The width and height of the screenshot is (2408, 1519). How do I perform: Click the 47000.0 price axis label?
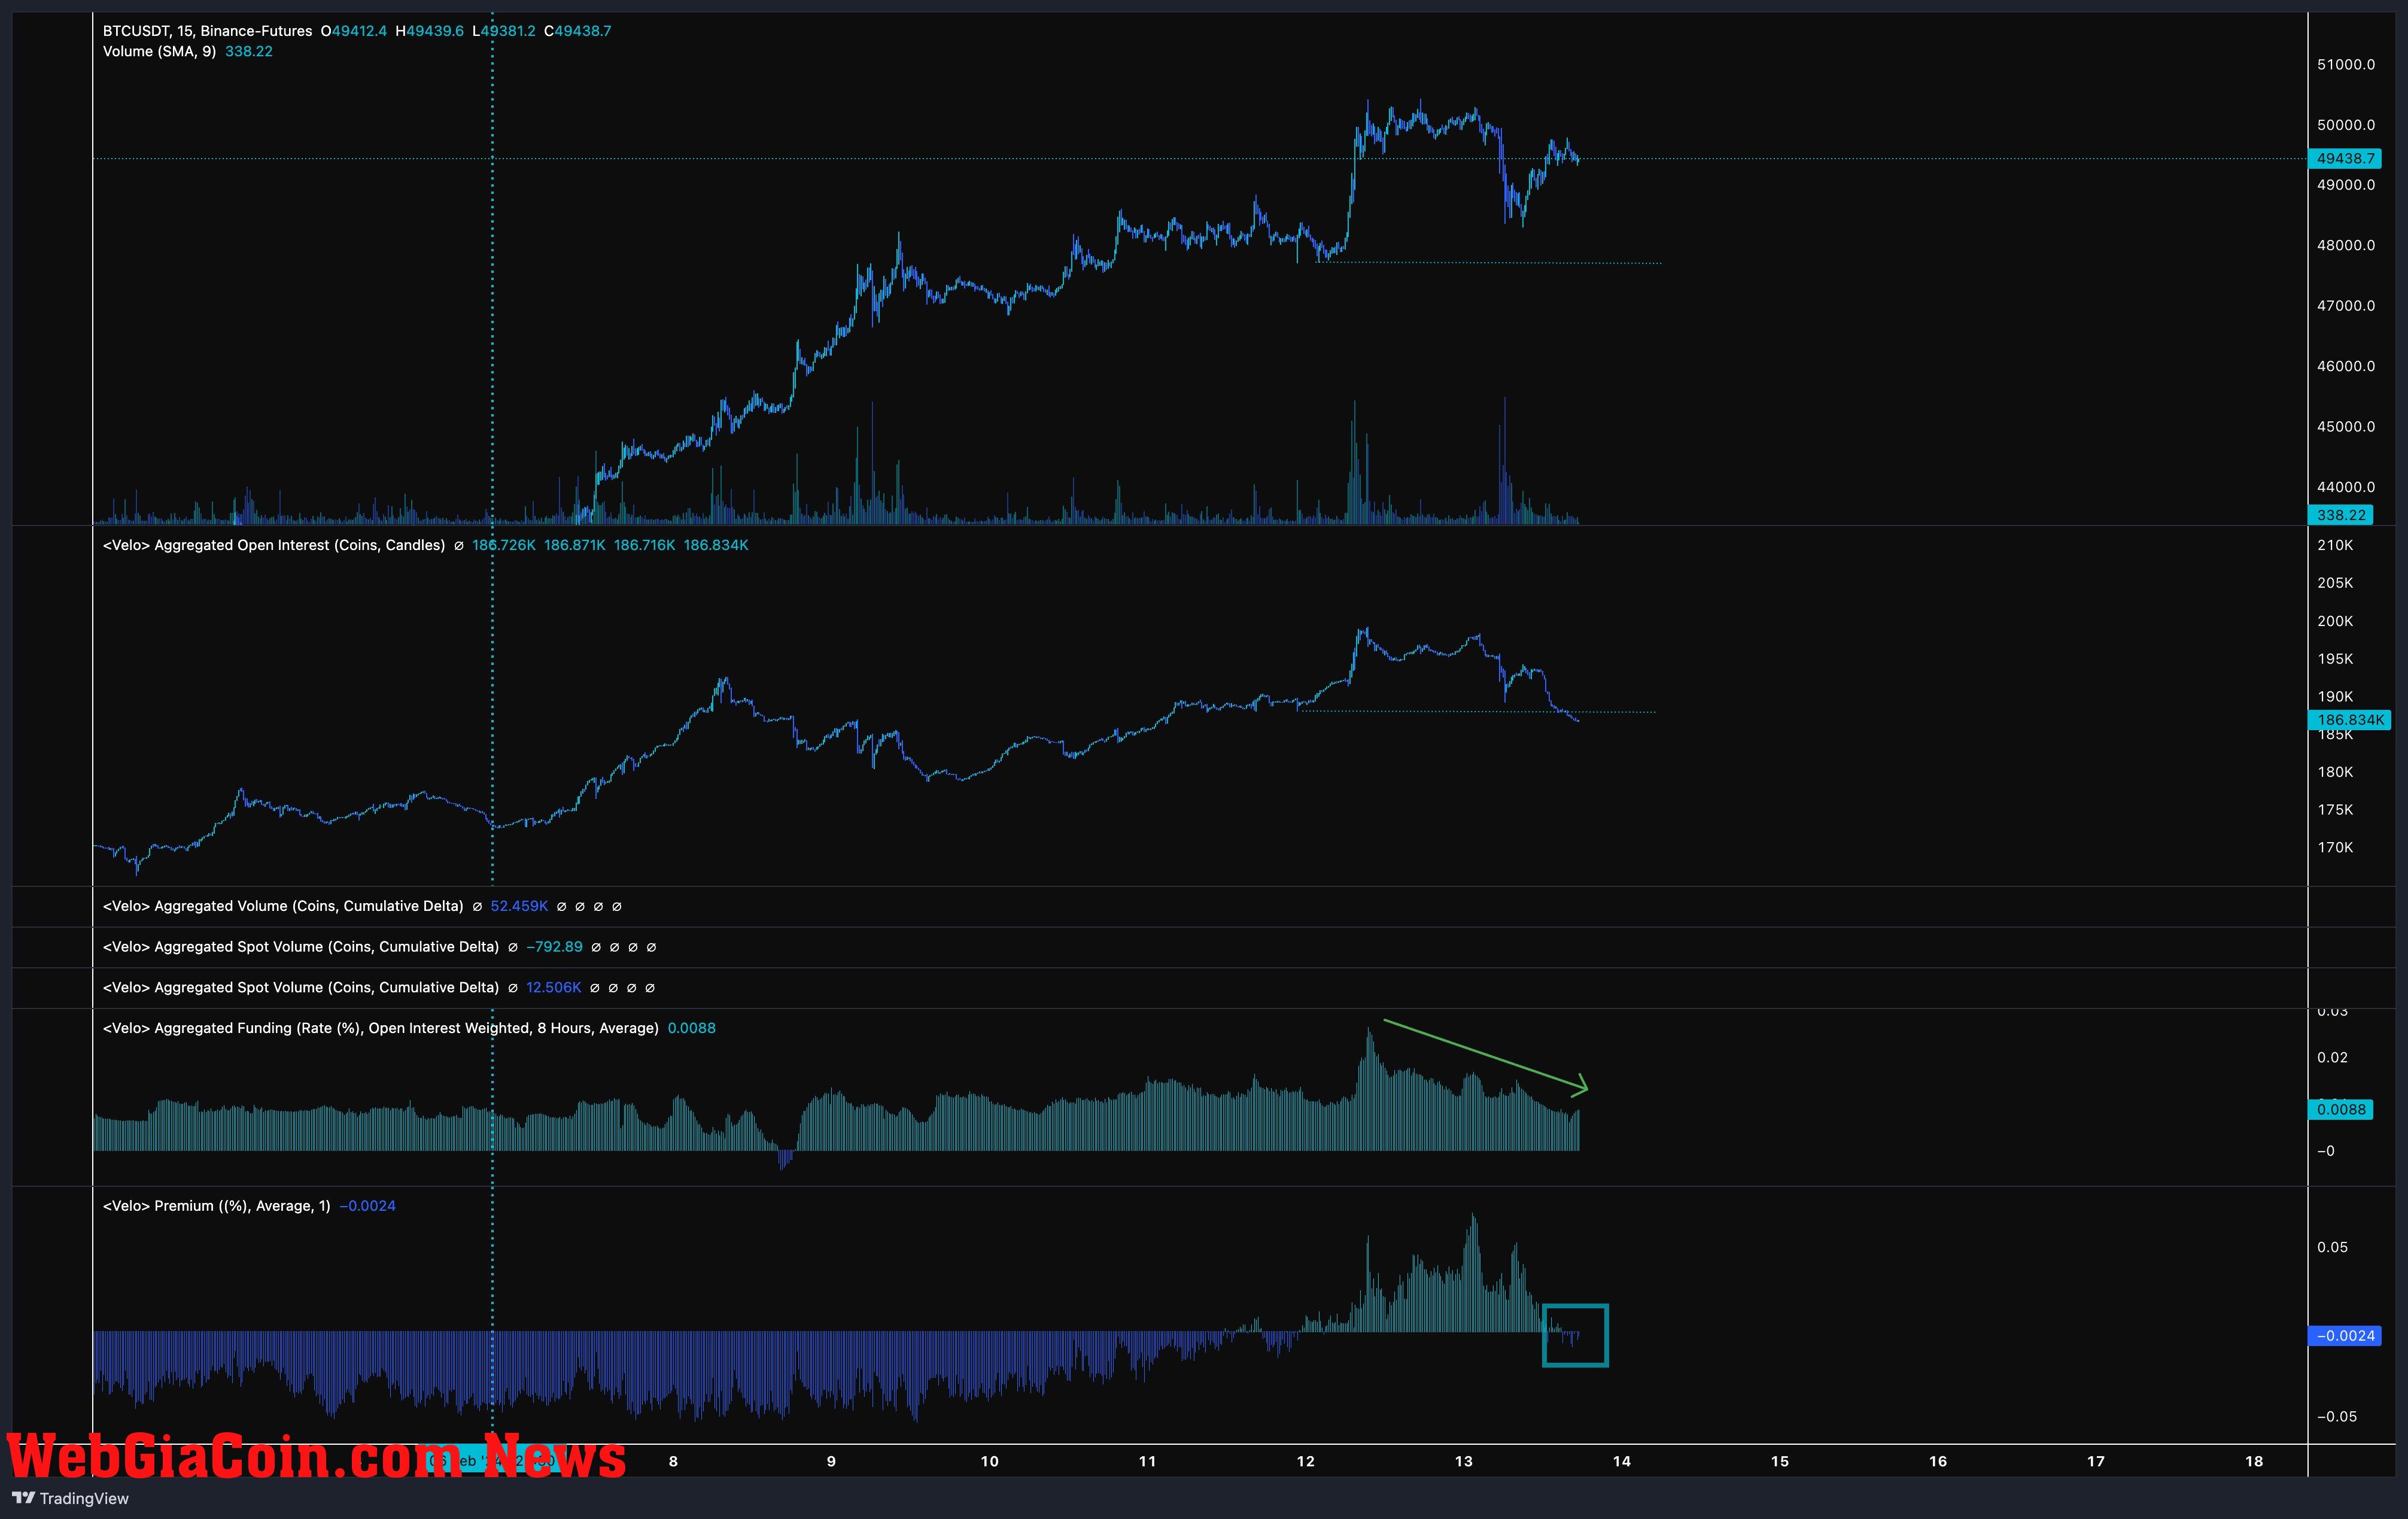[x=2346, y=306]
